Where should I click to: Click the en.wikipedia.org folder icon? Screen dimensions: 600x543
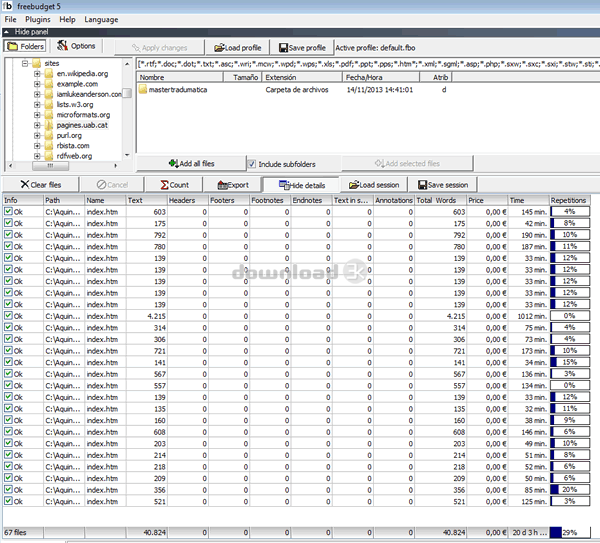point(49,73)
